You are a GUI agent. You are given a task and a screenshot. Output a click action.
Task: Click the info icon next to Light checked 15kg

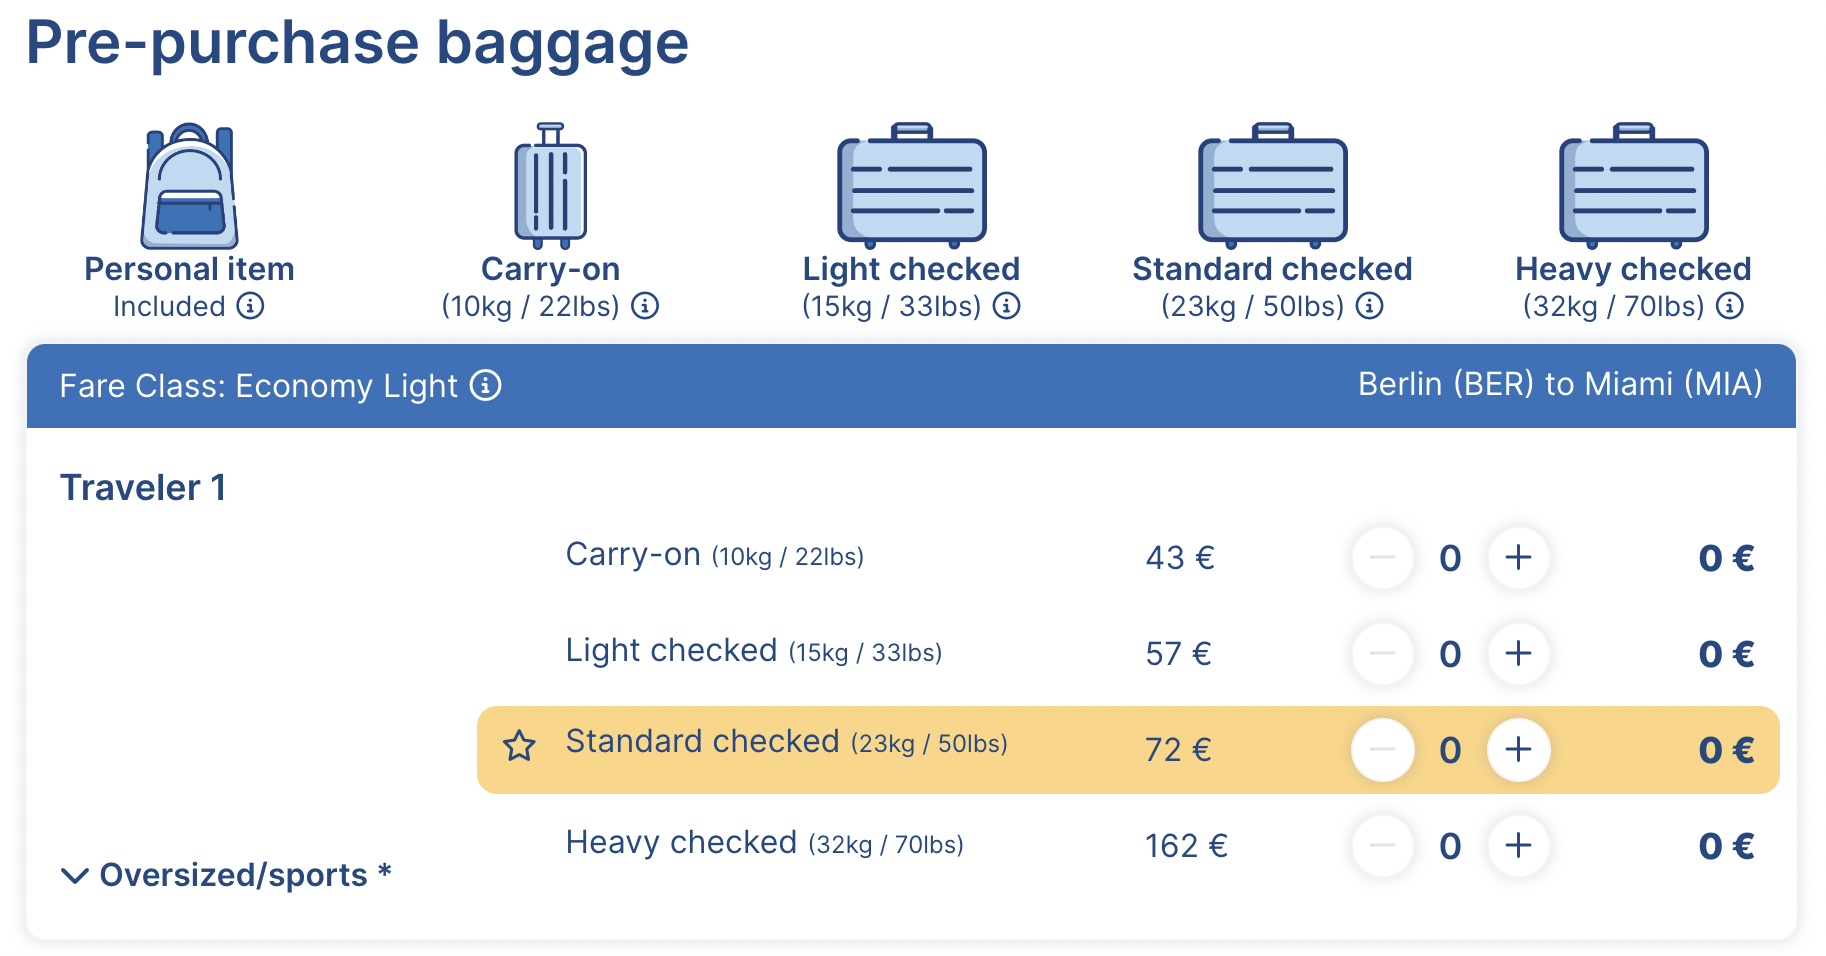[1006, 306]
